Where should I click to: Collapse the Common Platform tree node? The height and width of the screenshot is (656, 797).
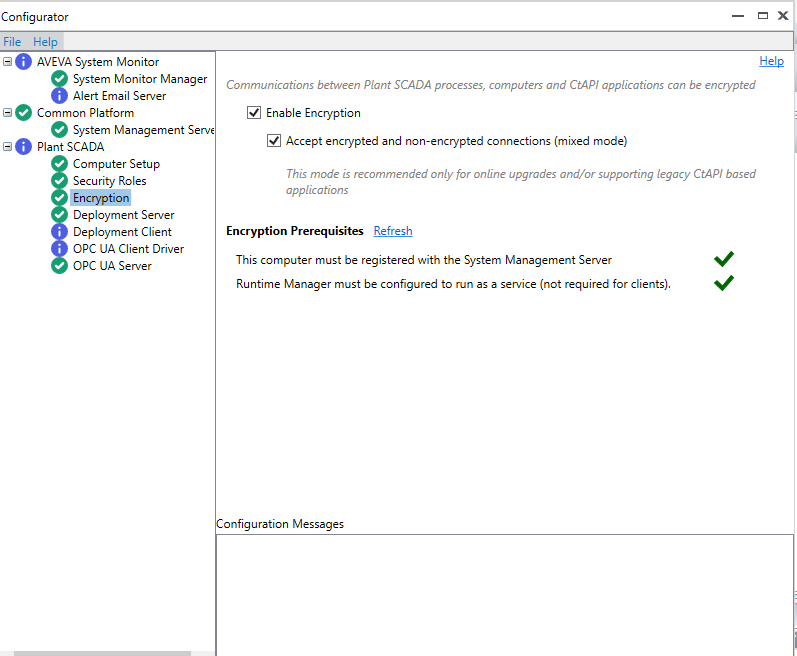tap(8, 113)
